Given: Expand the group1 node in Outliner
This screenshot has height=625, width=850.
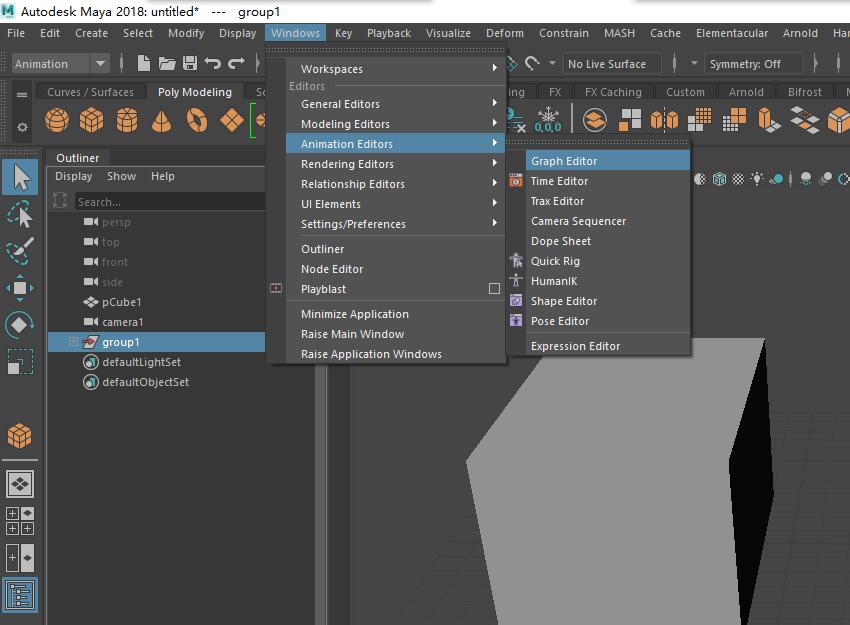Looking at the screenshot, I should pyautogui.click(x=73, y=342).
